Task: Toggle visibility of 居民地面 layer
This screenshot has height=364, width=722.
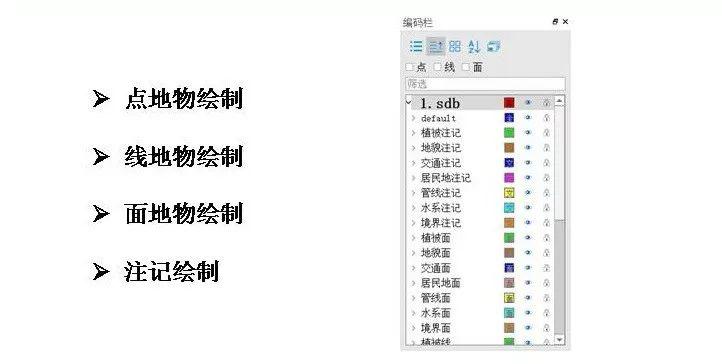Action: (528, 283)
